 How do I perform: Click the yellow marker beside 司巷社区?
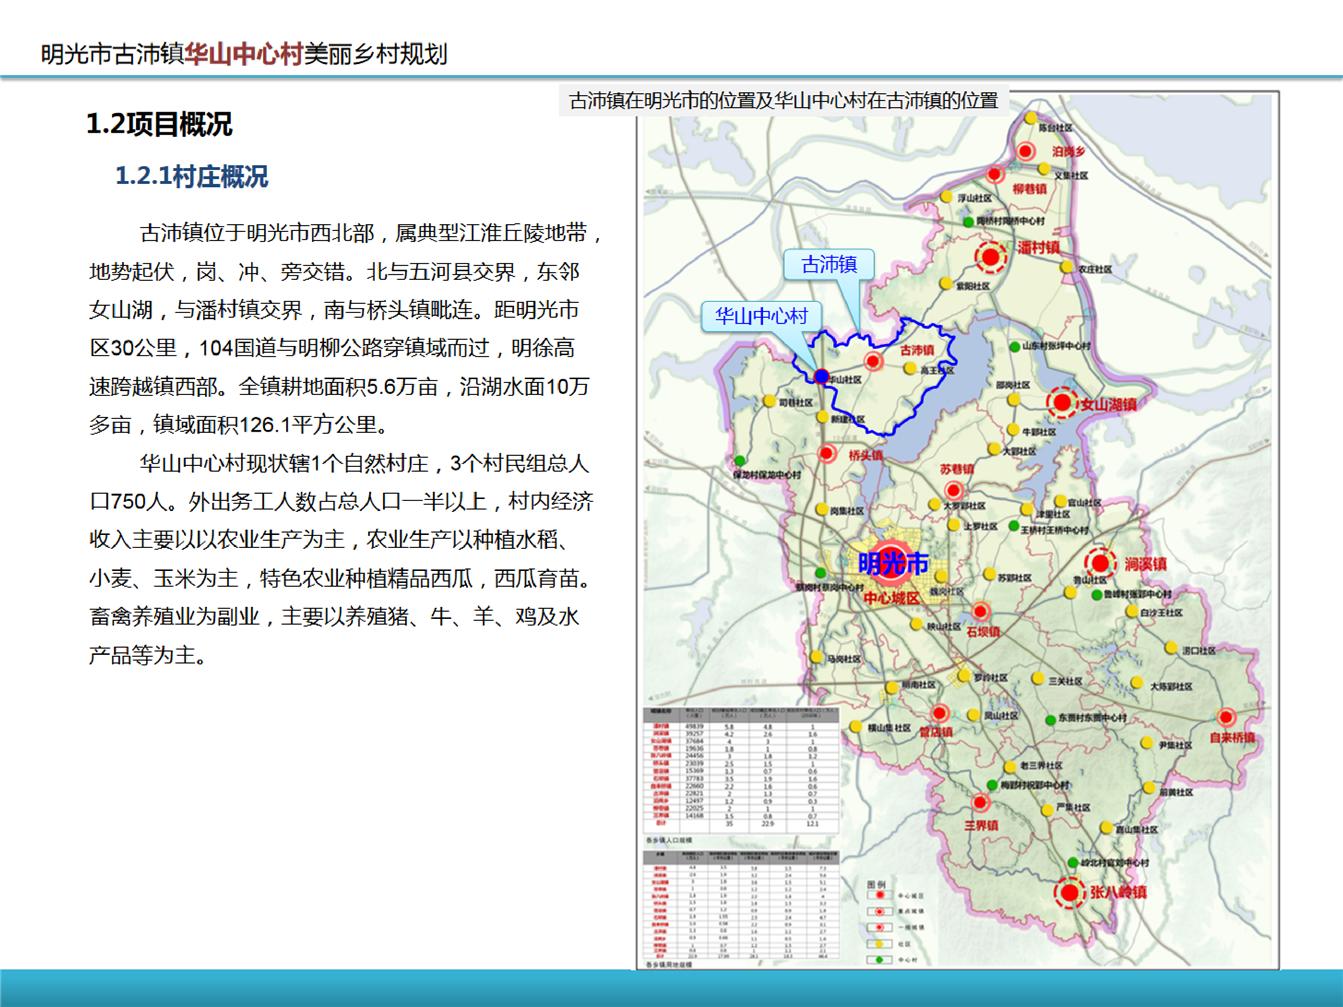click(768, 403)
